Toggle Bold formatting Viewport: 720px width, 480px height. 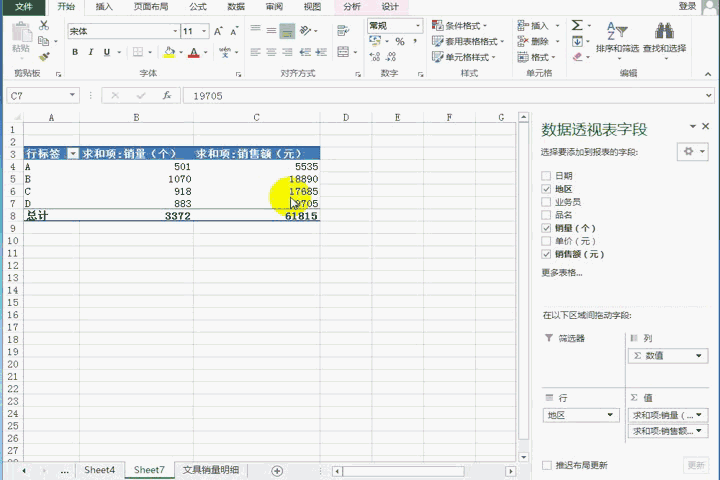[77, 52]
